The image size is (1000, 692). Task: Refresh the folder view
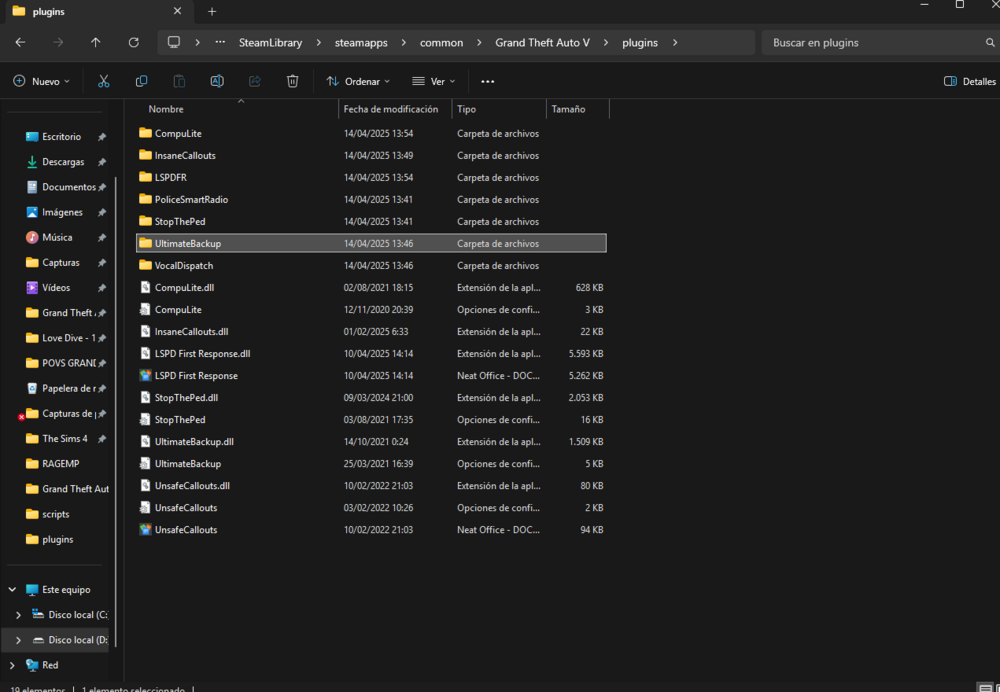[133, 42]
